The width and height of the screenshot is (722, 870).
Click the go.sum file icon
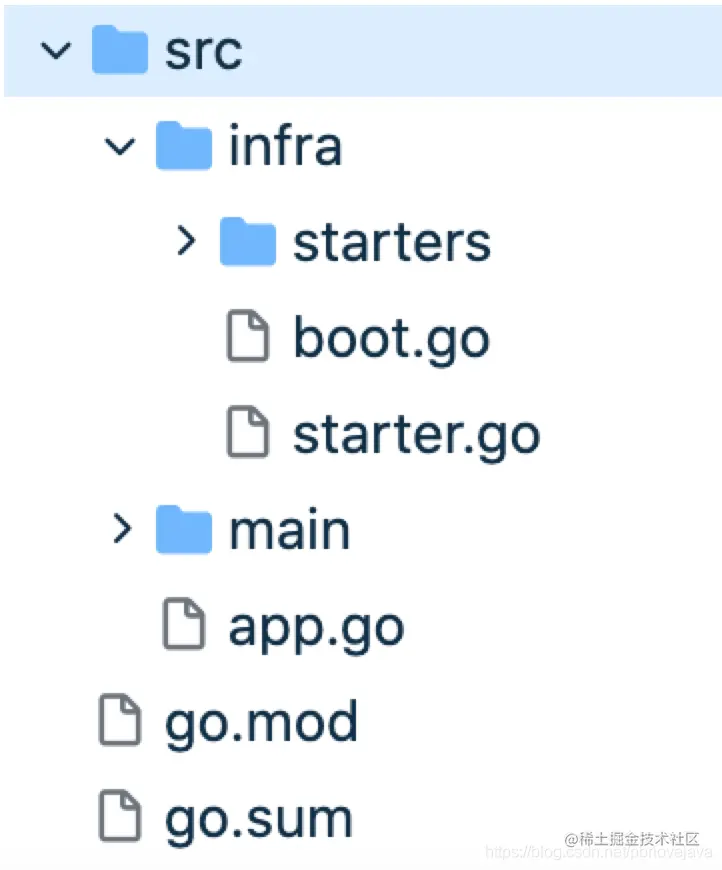tap(119, 817)
